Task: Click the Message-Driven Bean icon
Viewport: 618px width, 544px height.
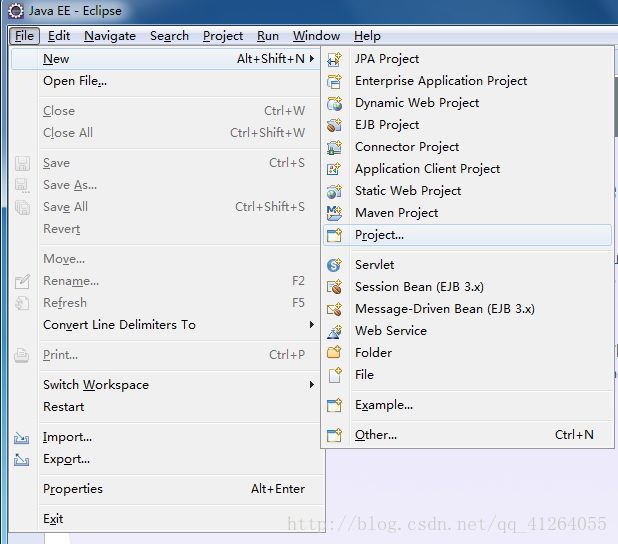Action: pyautogui.click(x=334, y=309)
